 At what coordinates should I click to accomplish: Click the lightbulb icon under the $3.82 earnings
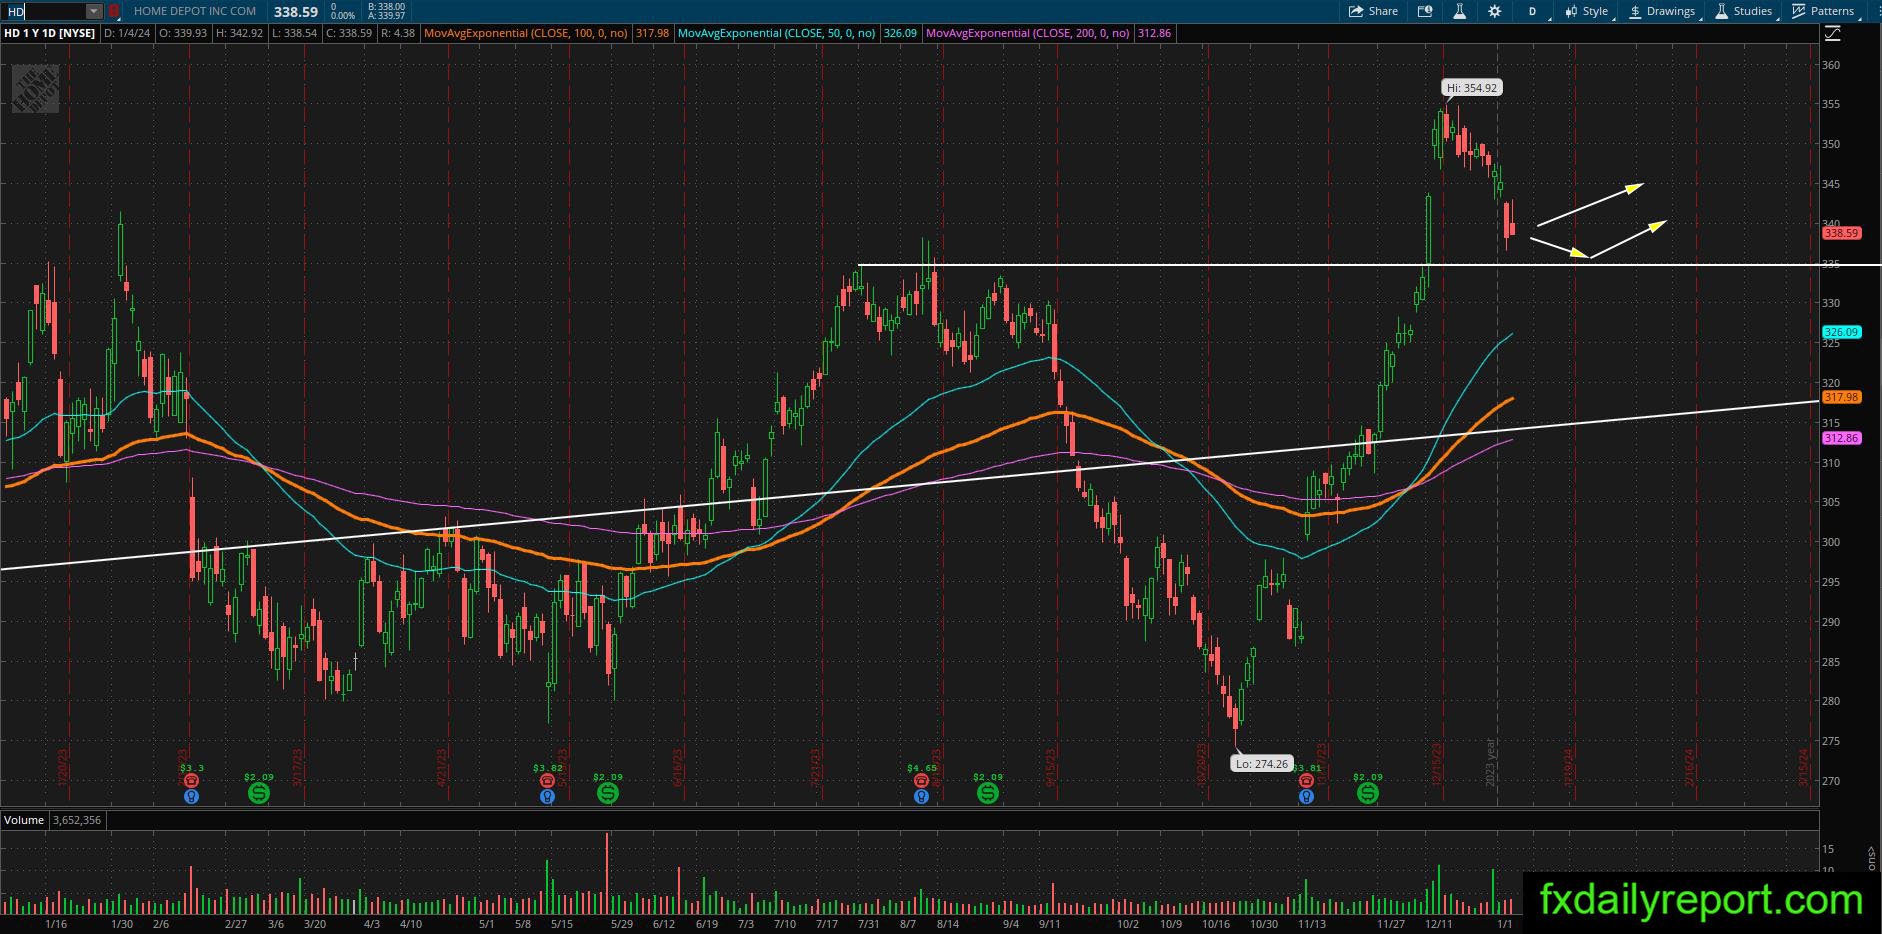pyautogui.click(x=547, y=797)
